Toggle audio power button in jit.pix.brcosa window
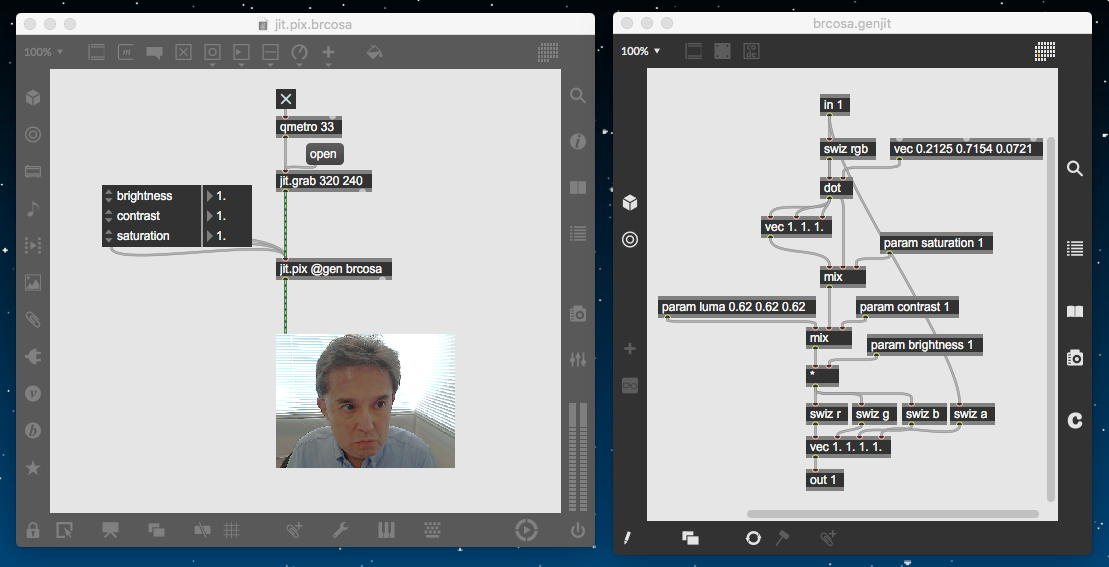 coord(577,531)
